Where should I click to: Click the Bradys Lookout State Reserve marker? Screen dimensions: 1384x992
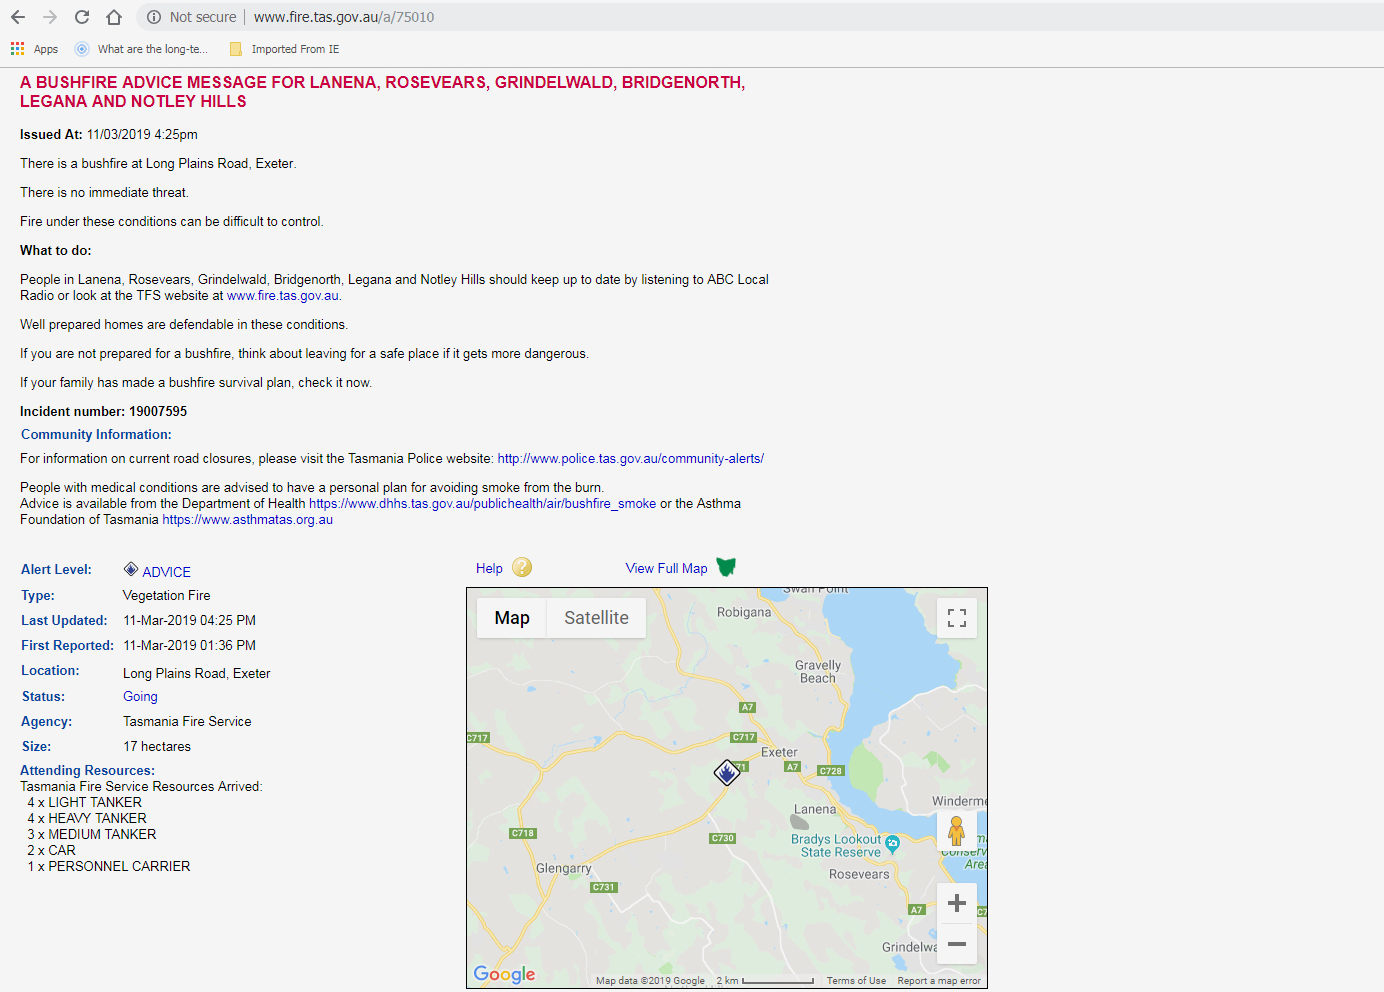coord(893,843)
